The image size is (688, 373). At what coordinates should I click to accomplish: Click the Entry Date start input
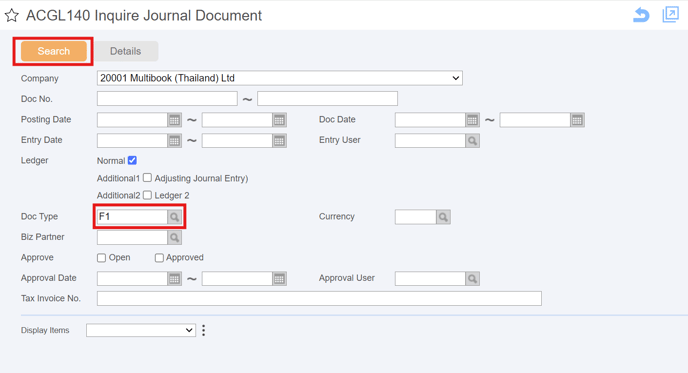(x=133, y=140)
